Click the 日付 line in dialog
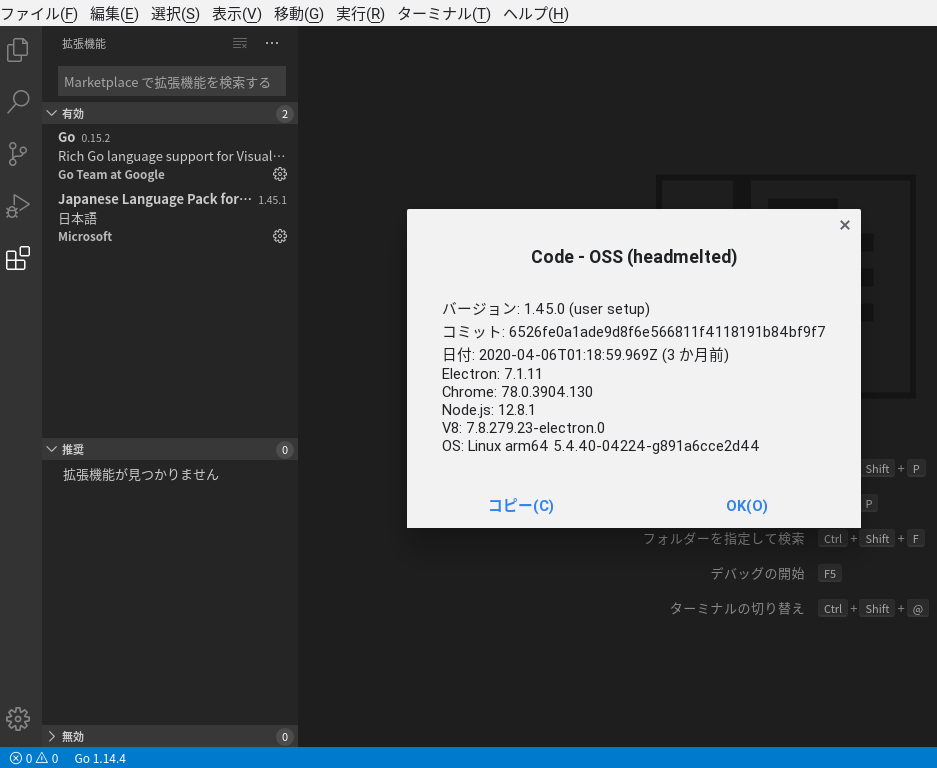Screen dimensions: 937x768 (x=585, y=355)
